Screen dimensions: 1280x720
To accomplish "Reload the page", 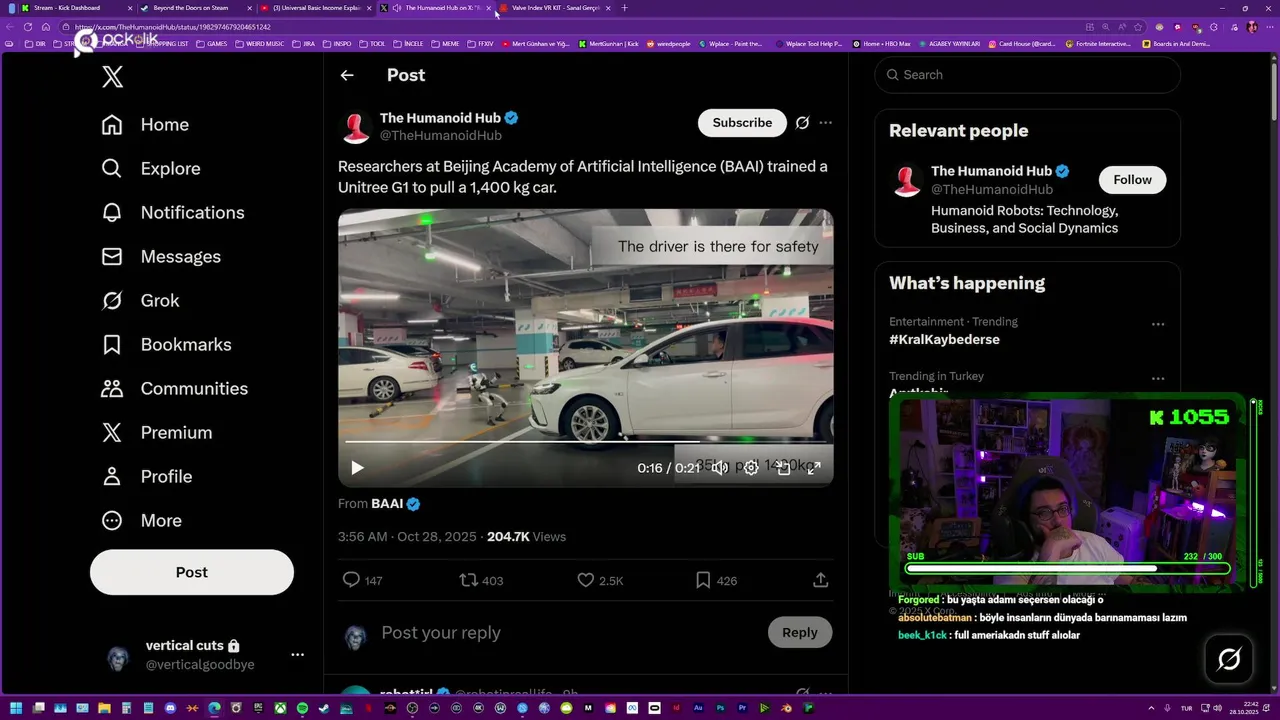I will click(27, 27).
